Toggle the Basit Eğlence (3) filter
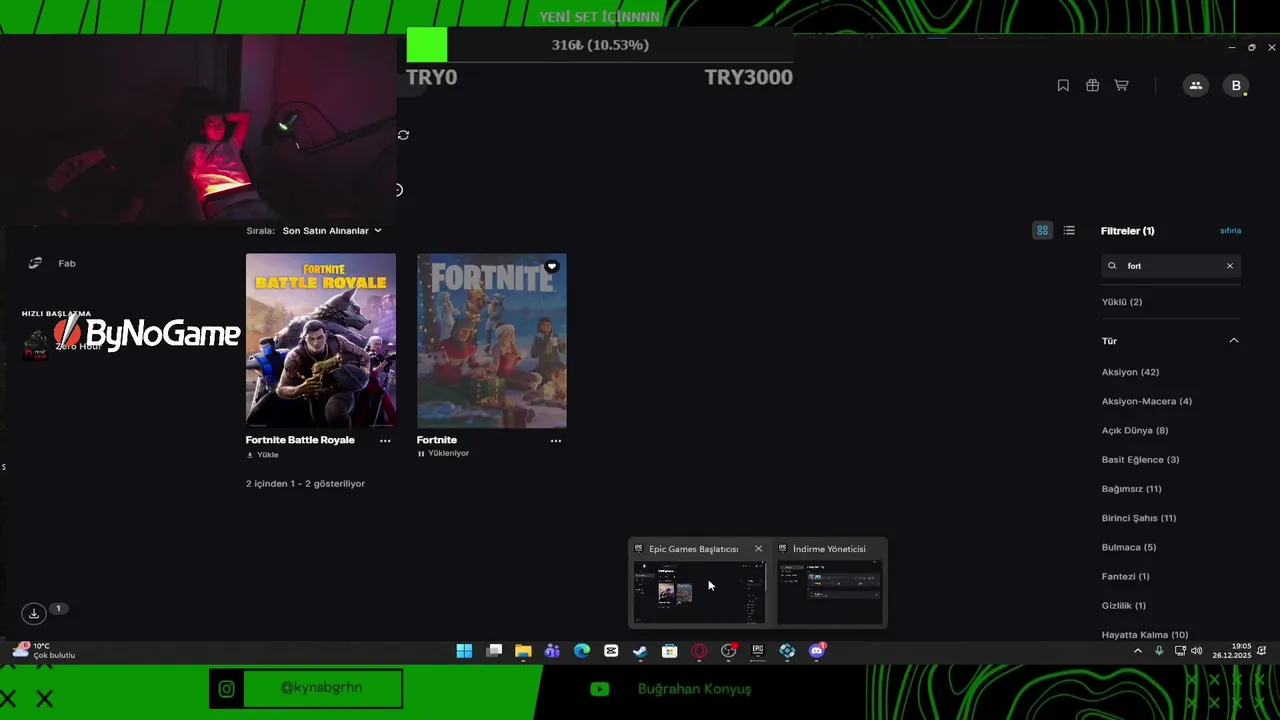This screenshot has width=1280, height=720. tap(1141, 460)
